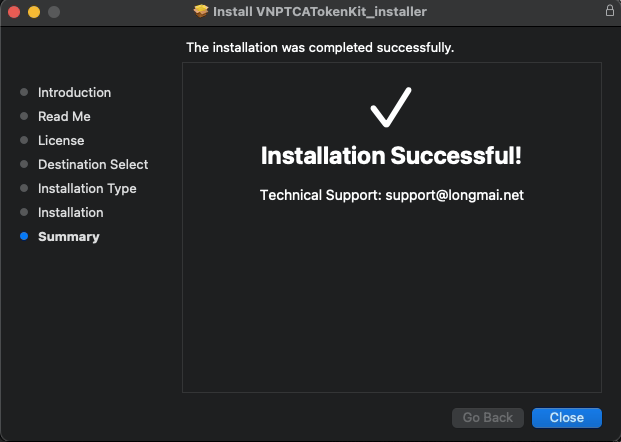This screenshot has width=621, height=442.
Task: Select the Read Me step
Action: click(x=64, y=117)
